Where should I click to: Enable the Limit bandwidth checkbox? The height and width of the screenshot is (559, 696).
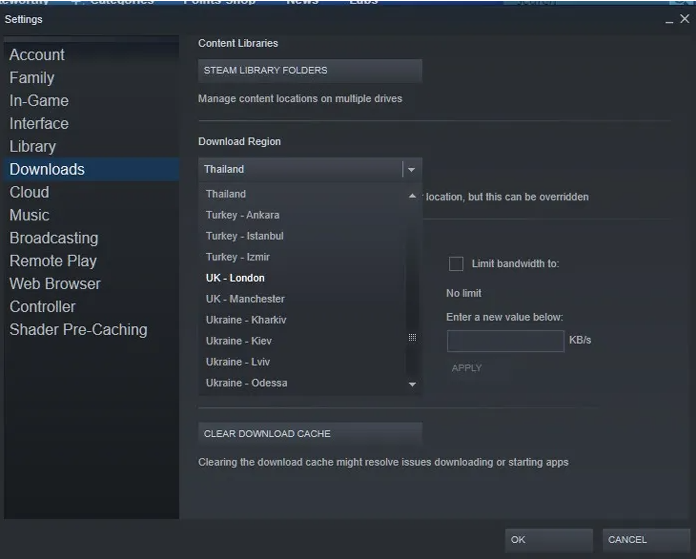point(456,264)
